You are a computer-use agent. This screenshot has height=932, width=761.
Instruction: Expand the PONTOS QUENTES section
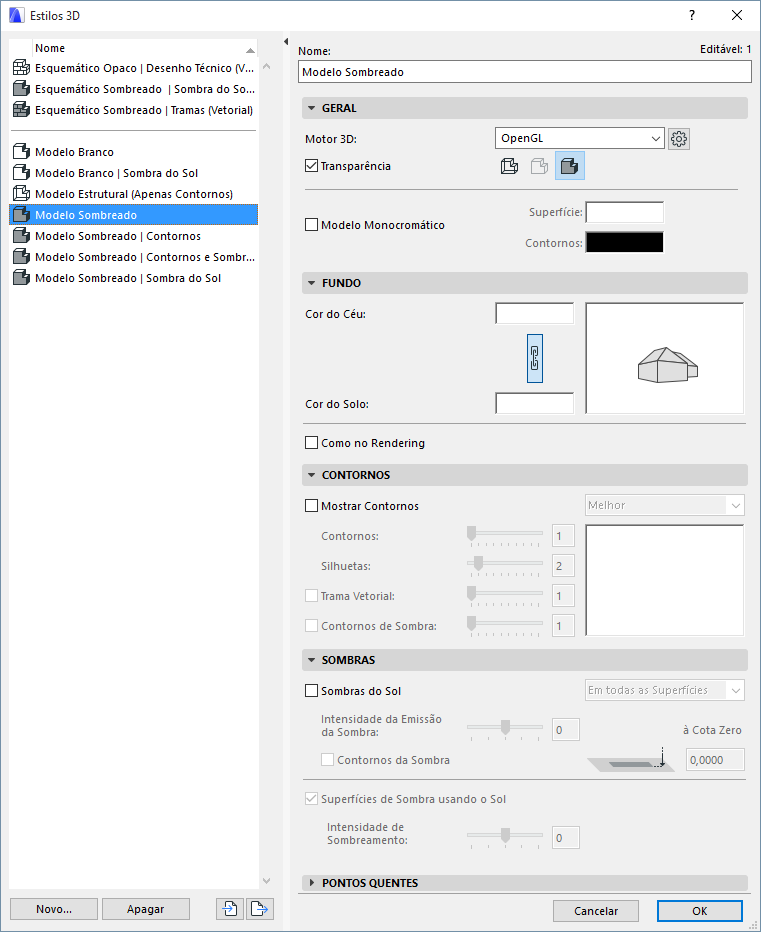click(312, 883)
